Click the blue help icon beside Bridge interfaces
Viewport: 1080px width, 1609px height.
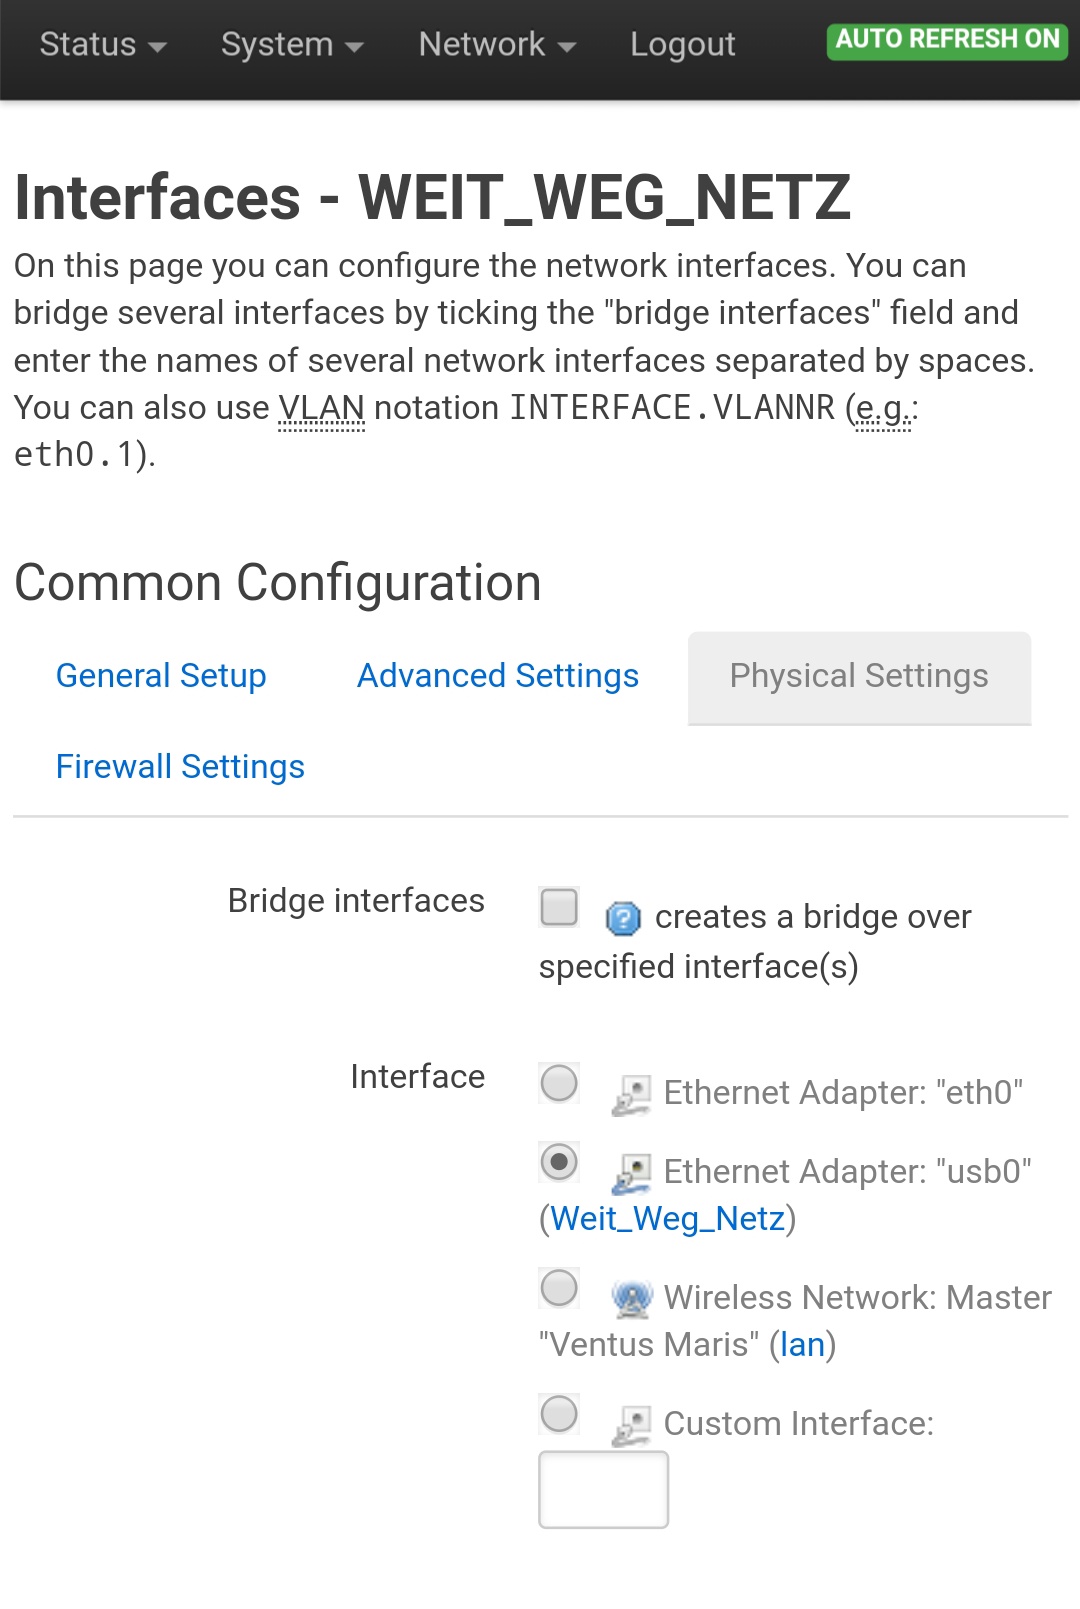click(x=623, y=917)
